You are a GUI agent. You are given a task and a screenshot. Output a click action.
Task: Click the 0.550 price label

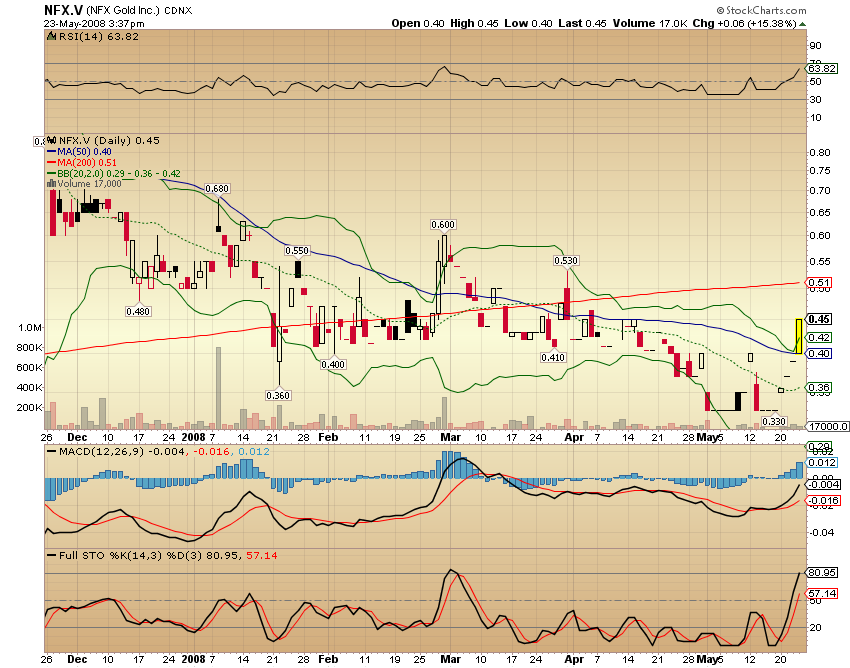coord(297,250)
